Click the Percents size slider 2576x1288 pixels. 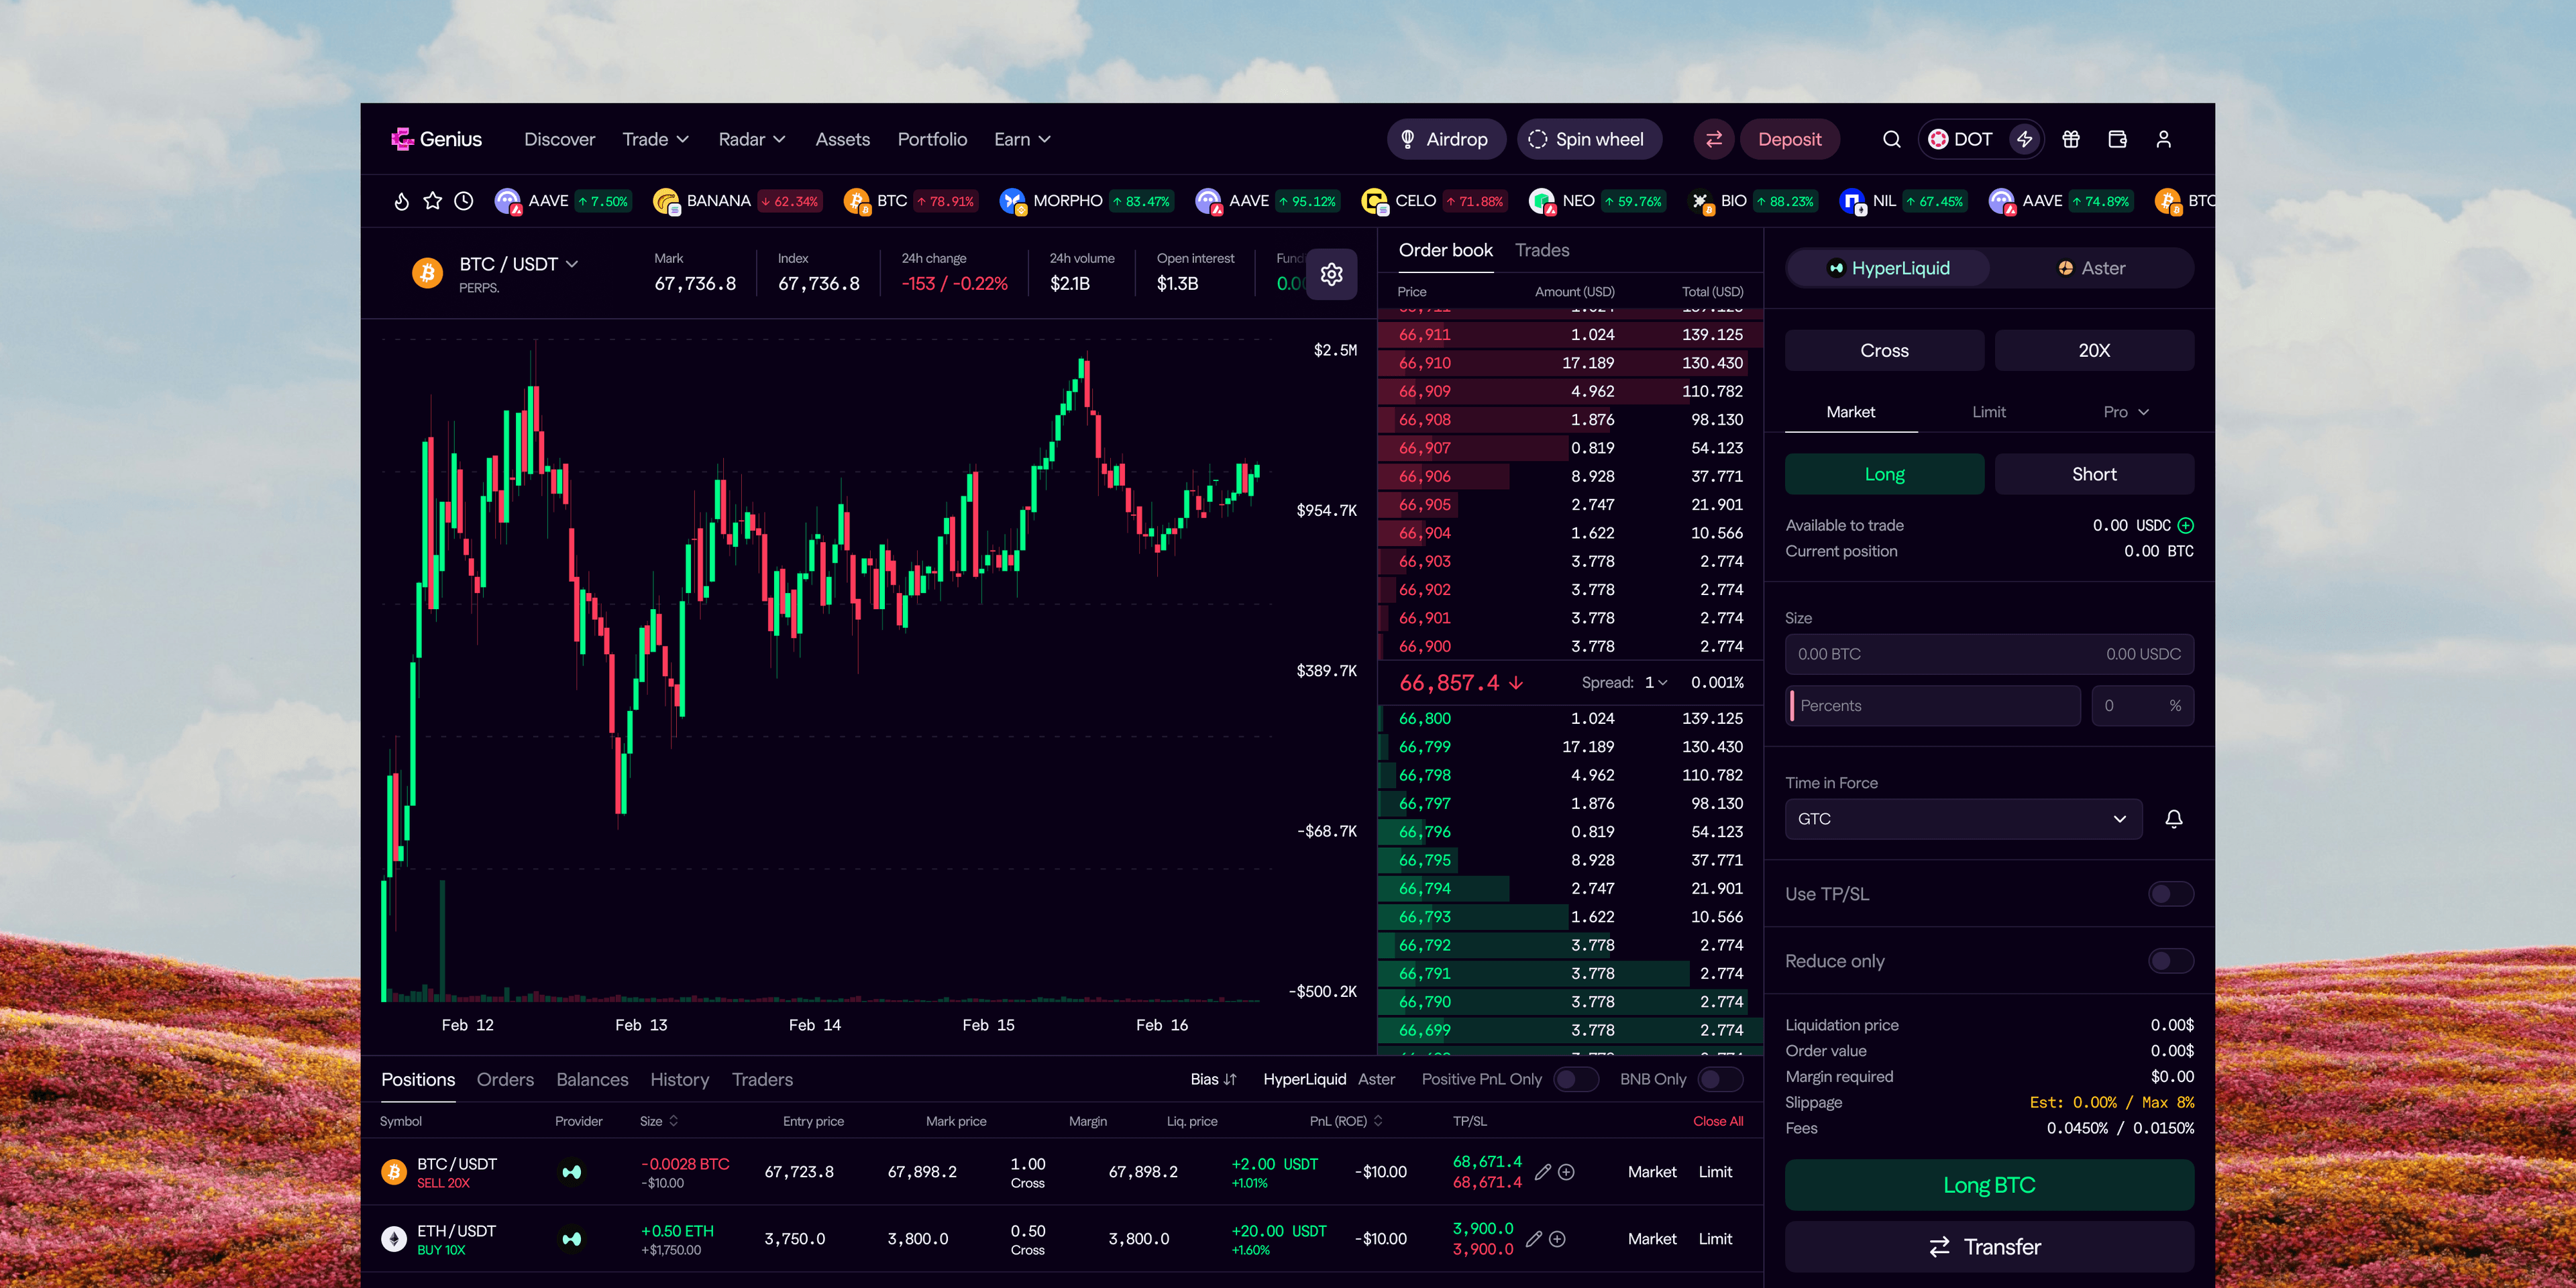tap(1933, 706)
